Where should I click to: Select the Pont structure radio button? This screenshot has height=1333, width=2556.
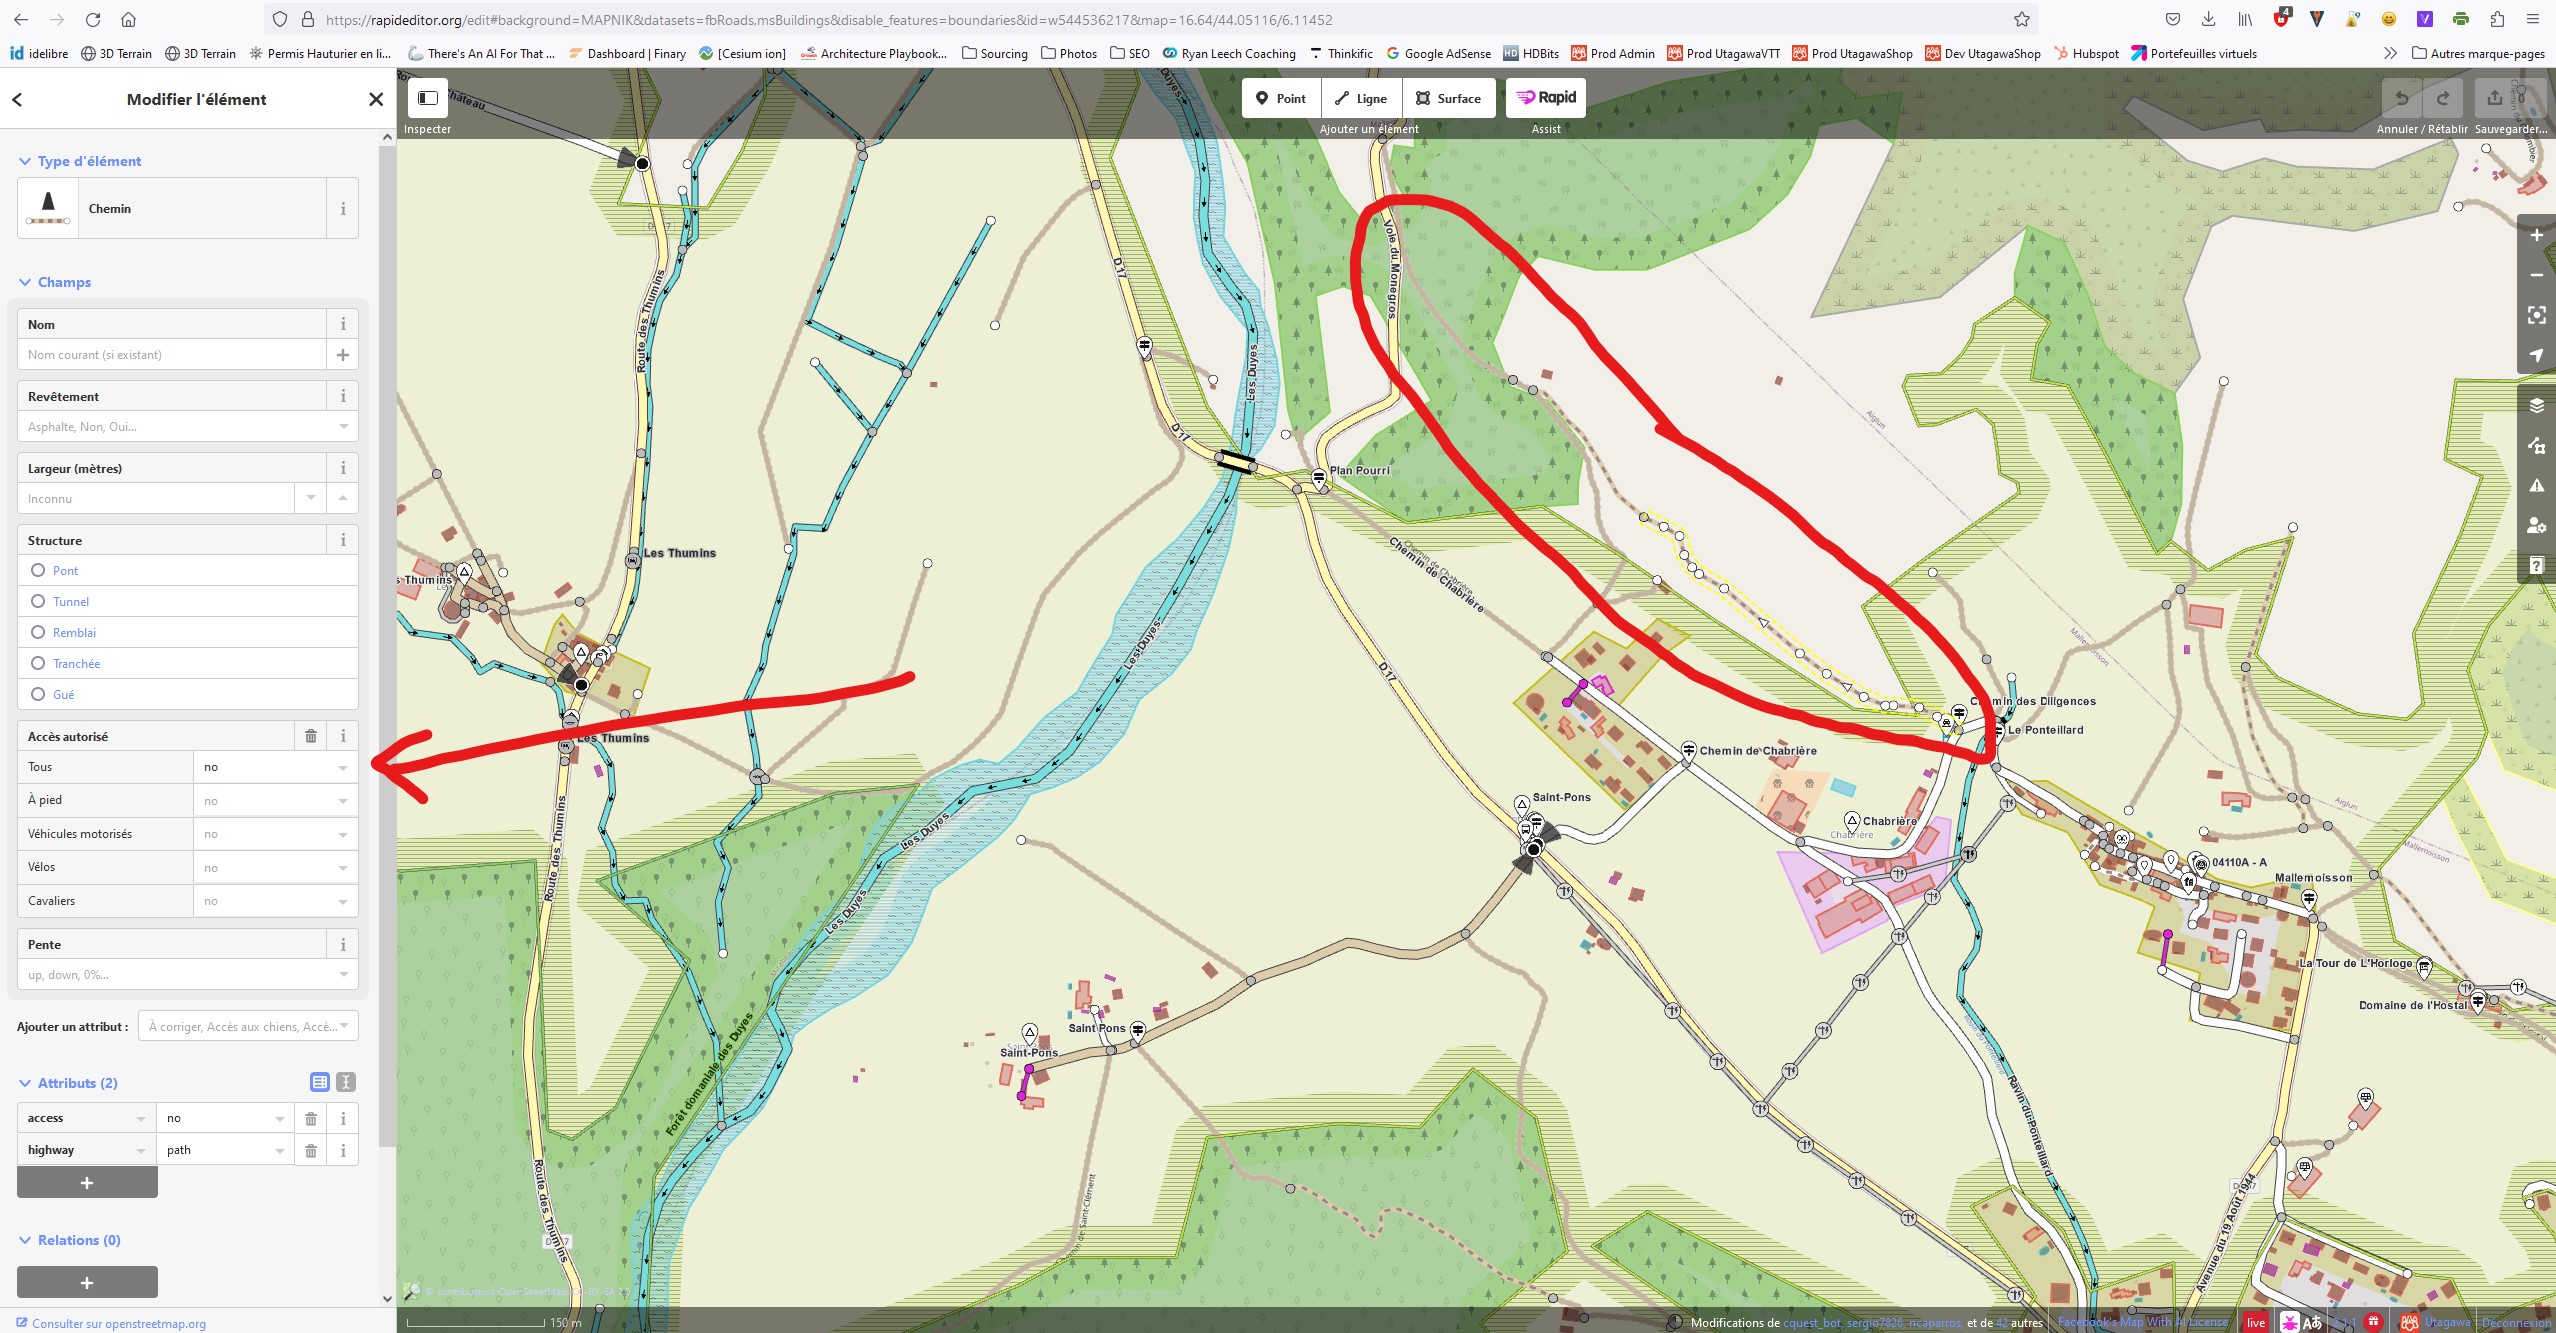pyautogui.click(x=39, y=570)
